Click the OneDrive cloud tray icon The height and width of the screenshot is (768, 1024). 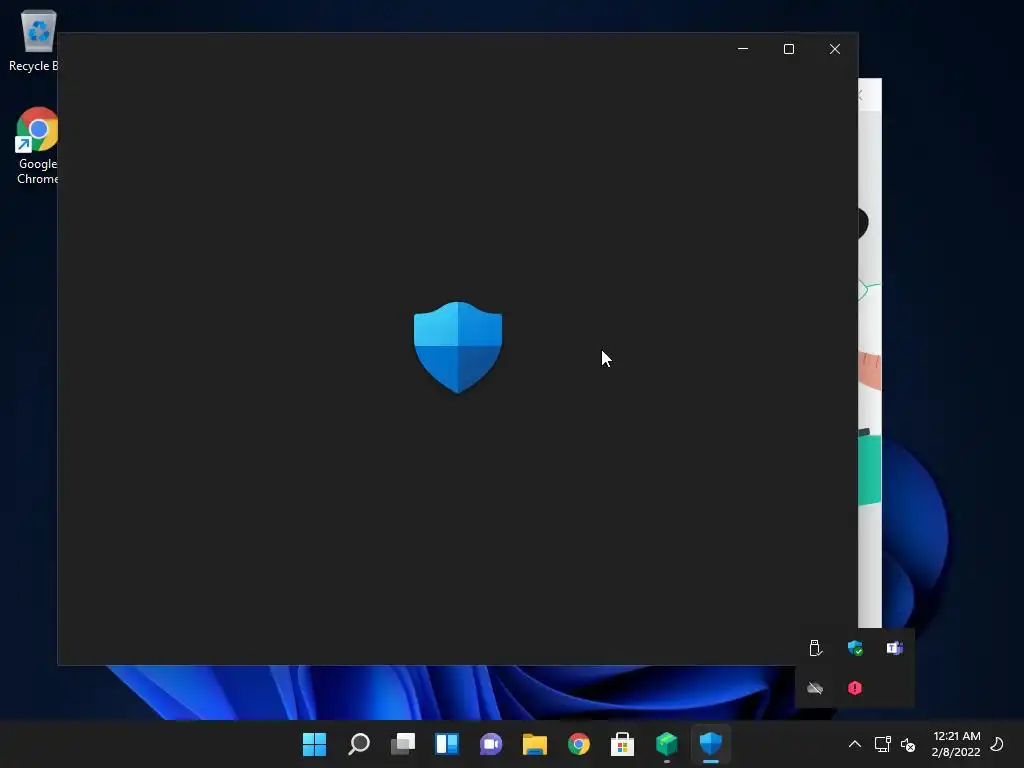point(815,688)
